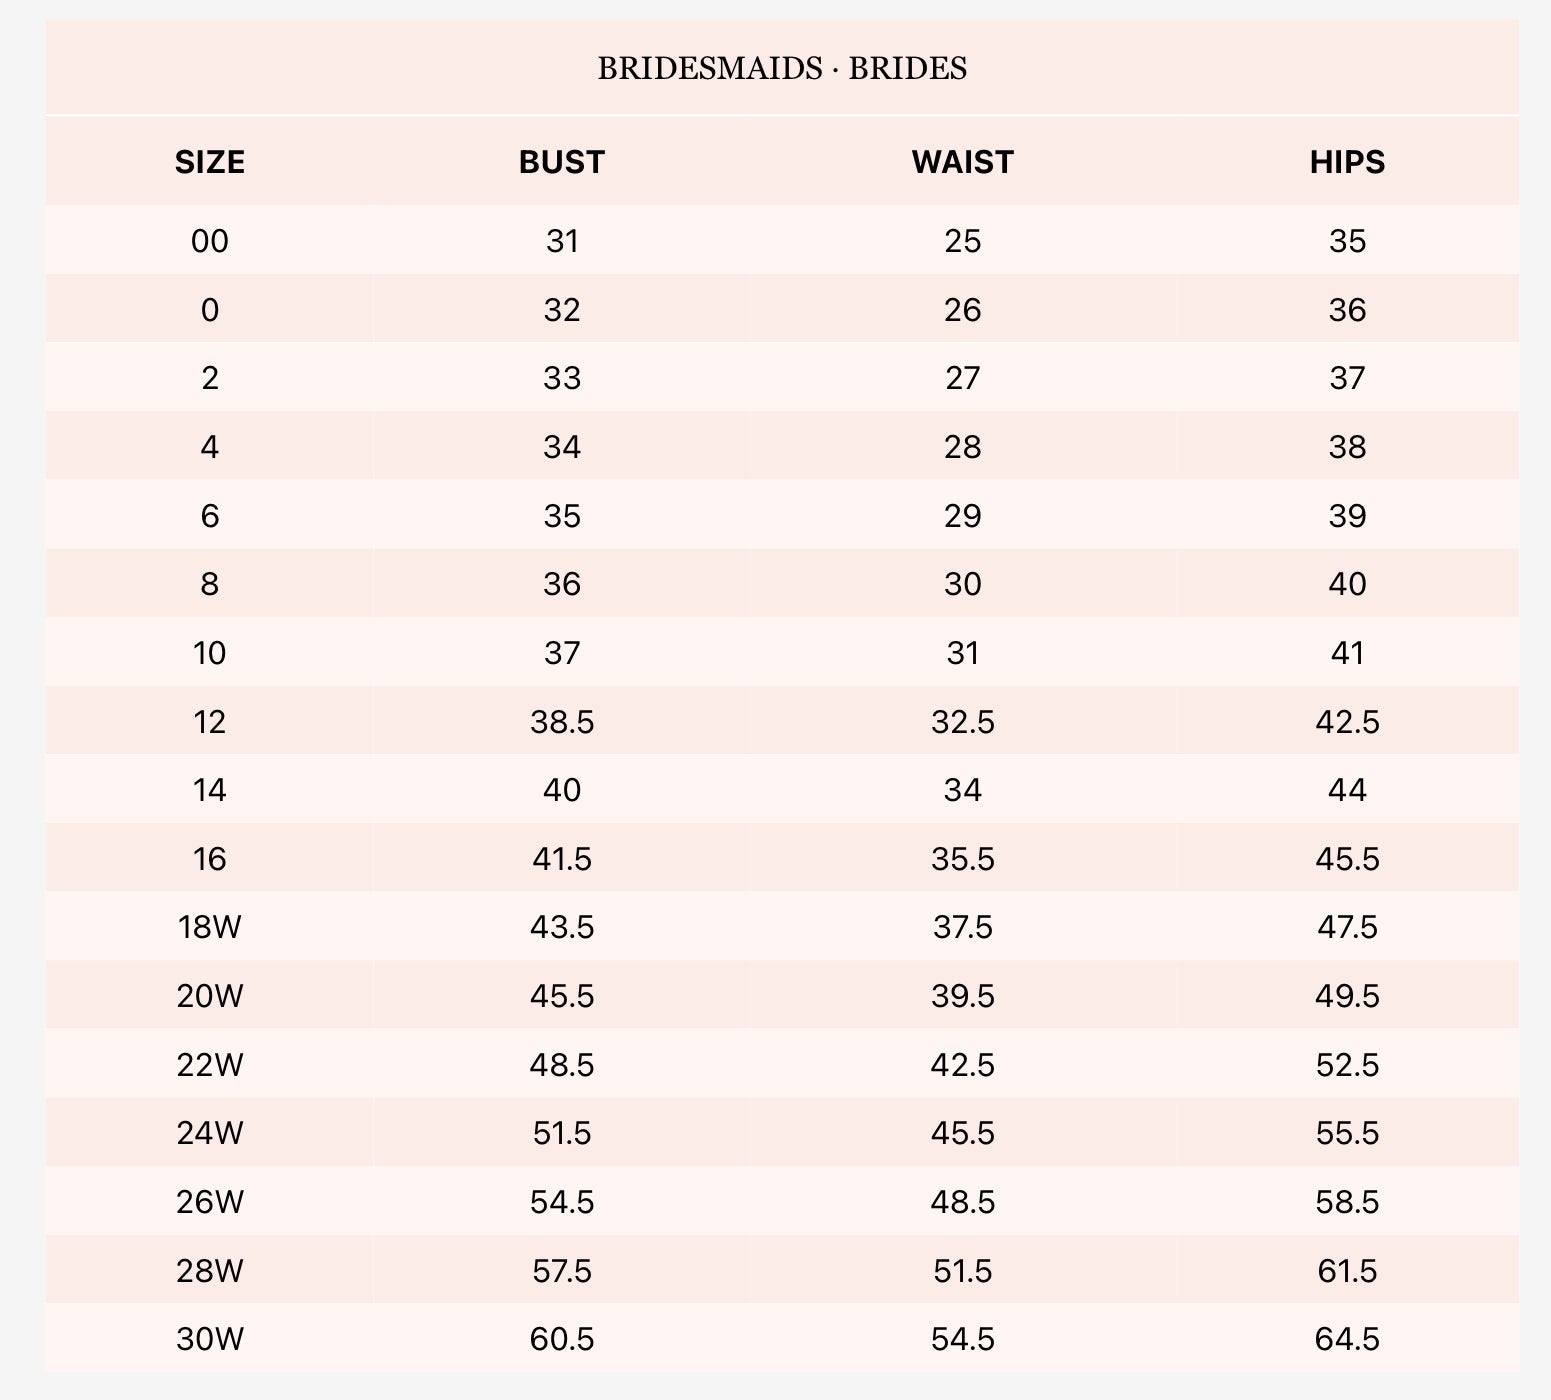This screenshot has width=1551, height=1400.
Task: Select the BUST column header
Action: 562,162
